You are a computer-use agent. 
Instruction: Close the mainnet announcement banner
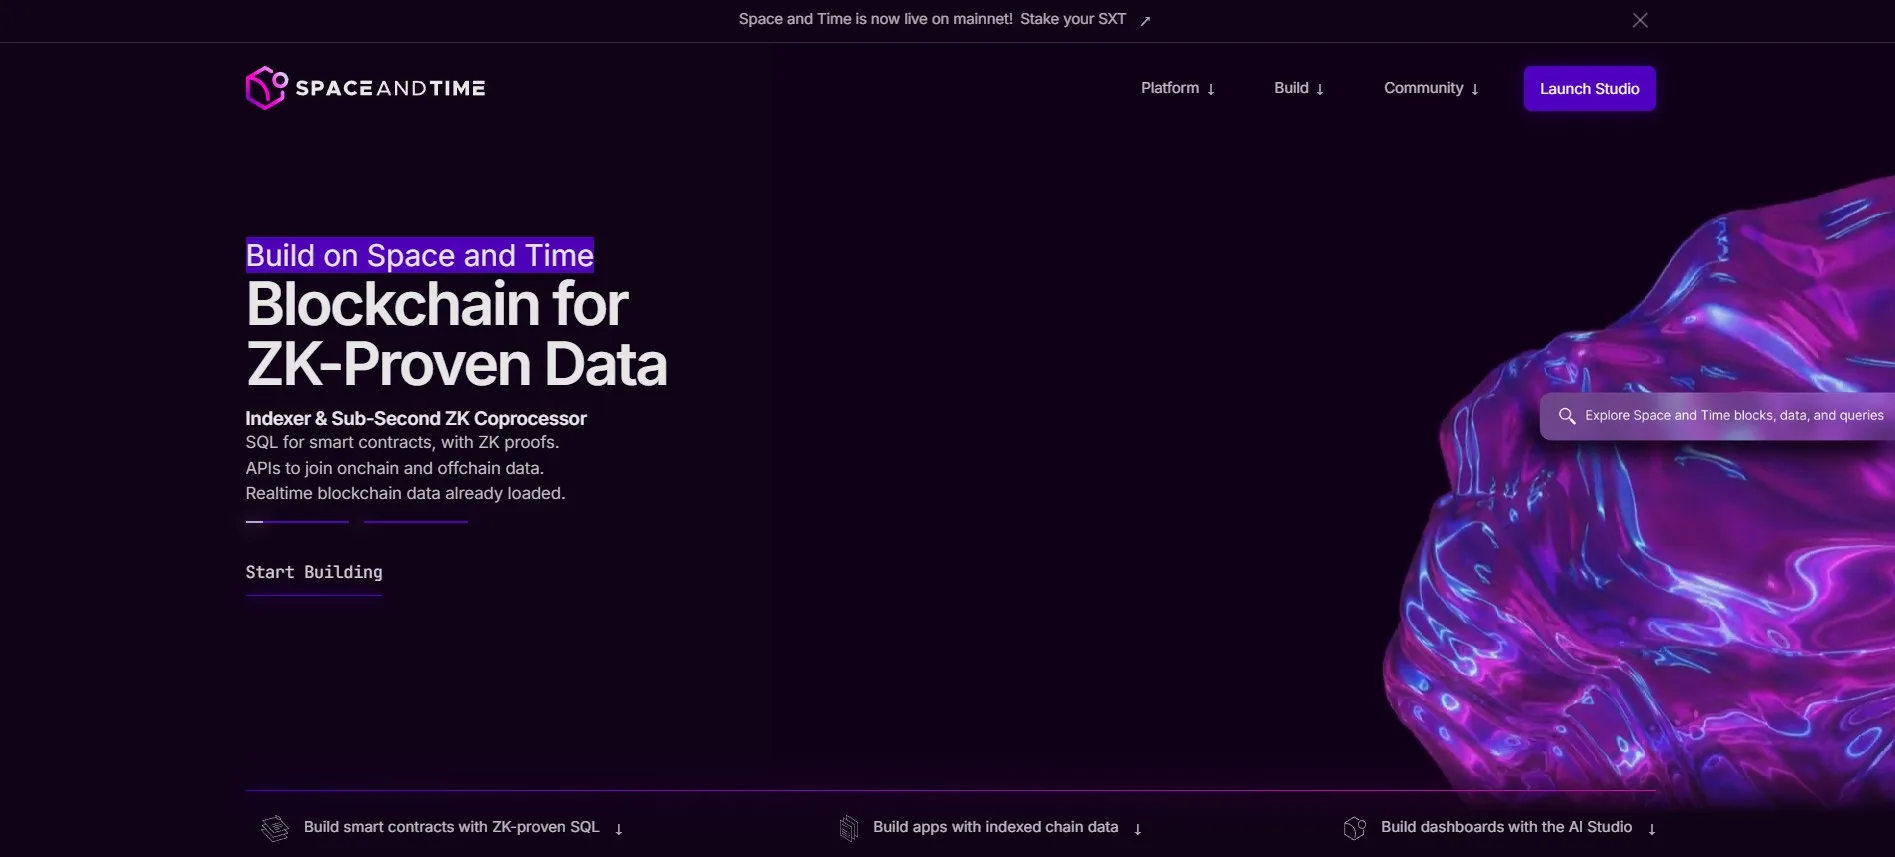pyautogui.click(x=1640, y=20)
